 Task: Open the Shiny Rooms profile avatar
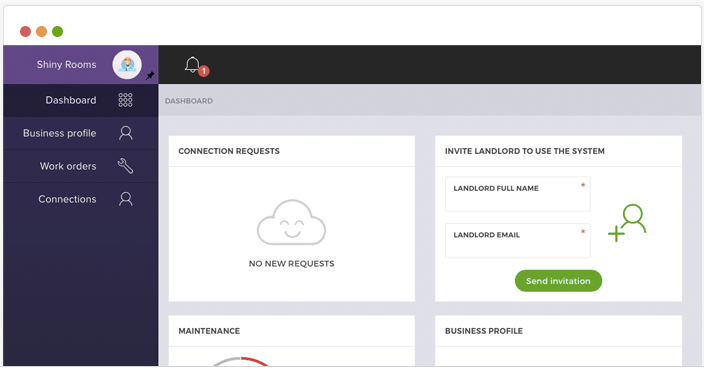[x=127, y=65]
